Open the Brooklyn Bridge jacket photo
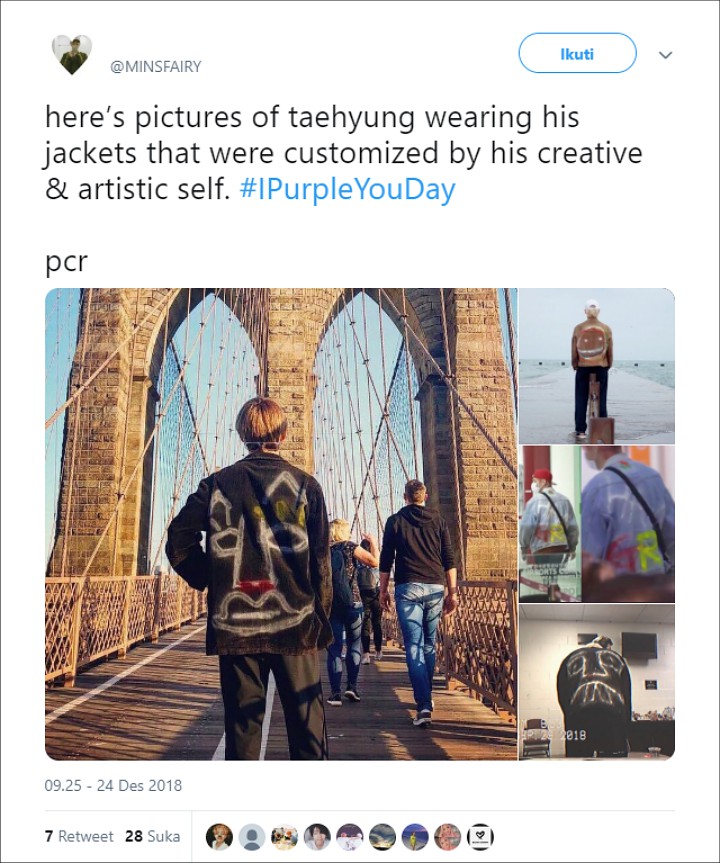Image resolution: width=720 pixels, height=863 pixels. tap(281, 524)
